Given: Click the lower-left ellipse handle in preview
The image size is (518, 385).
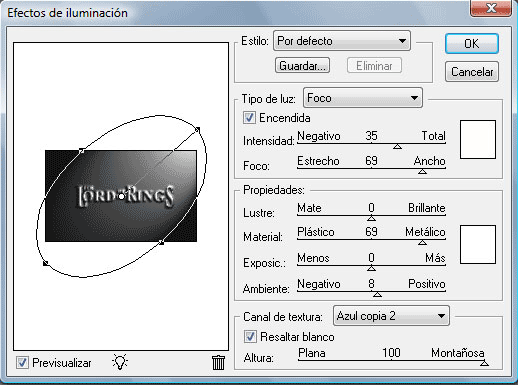Looking at the screenshot, I should click(x=46, y=263).
